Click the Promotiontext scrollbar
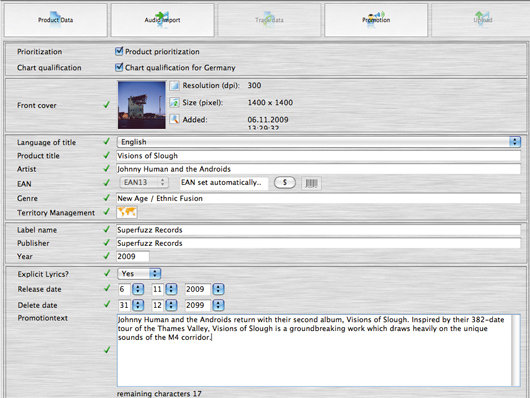Viewport: 530px width, 398px height. pyautogui.click(x=516, y=350)
